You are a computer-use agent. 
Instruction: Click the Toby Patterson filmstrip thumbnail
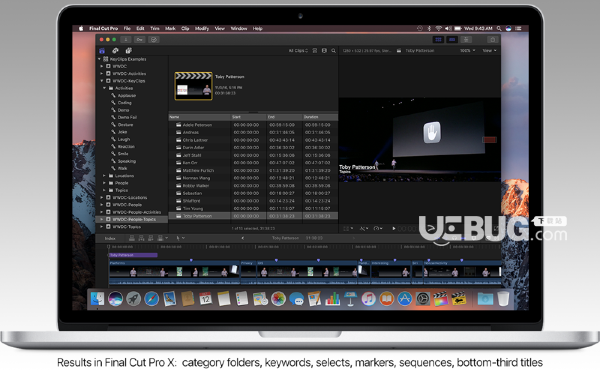[193, 86]
